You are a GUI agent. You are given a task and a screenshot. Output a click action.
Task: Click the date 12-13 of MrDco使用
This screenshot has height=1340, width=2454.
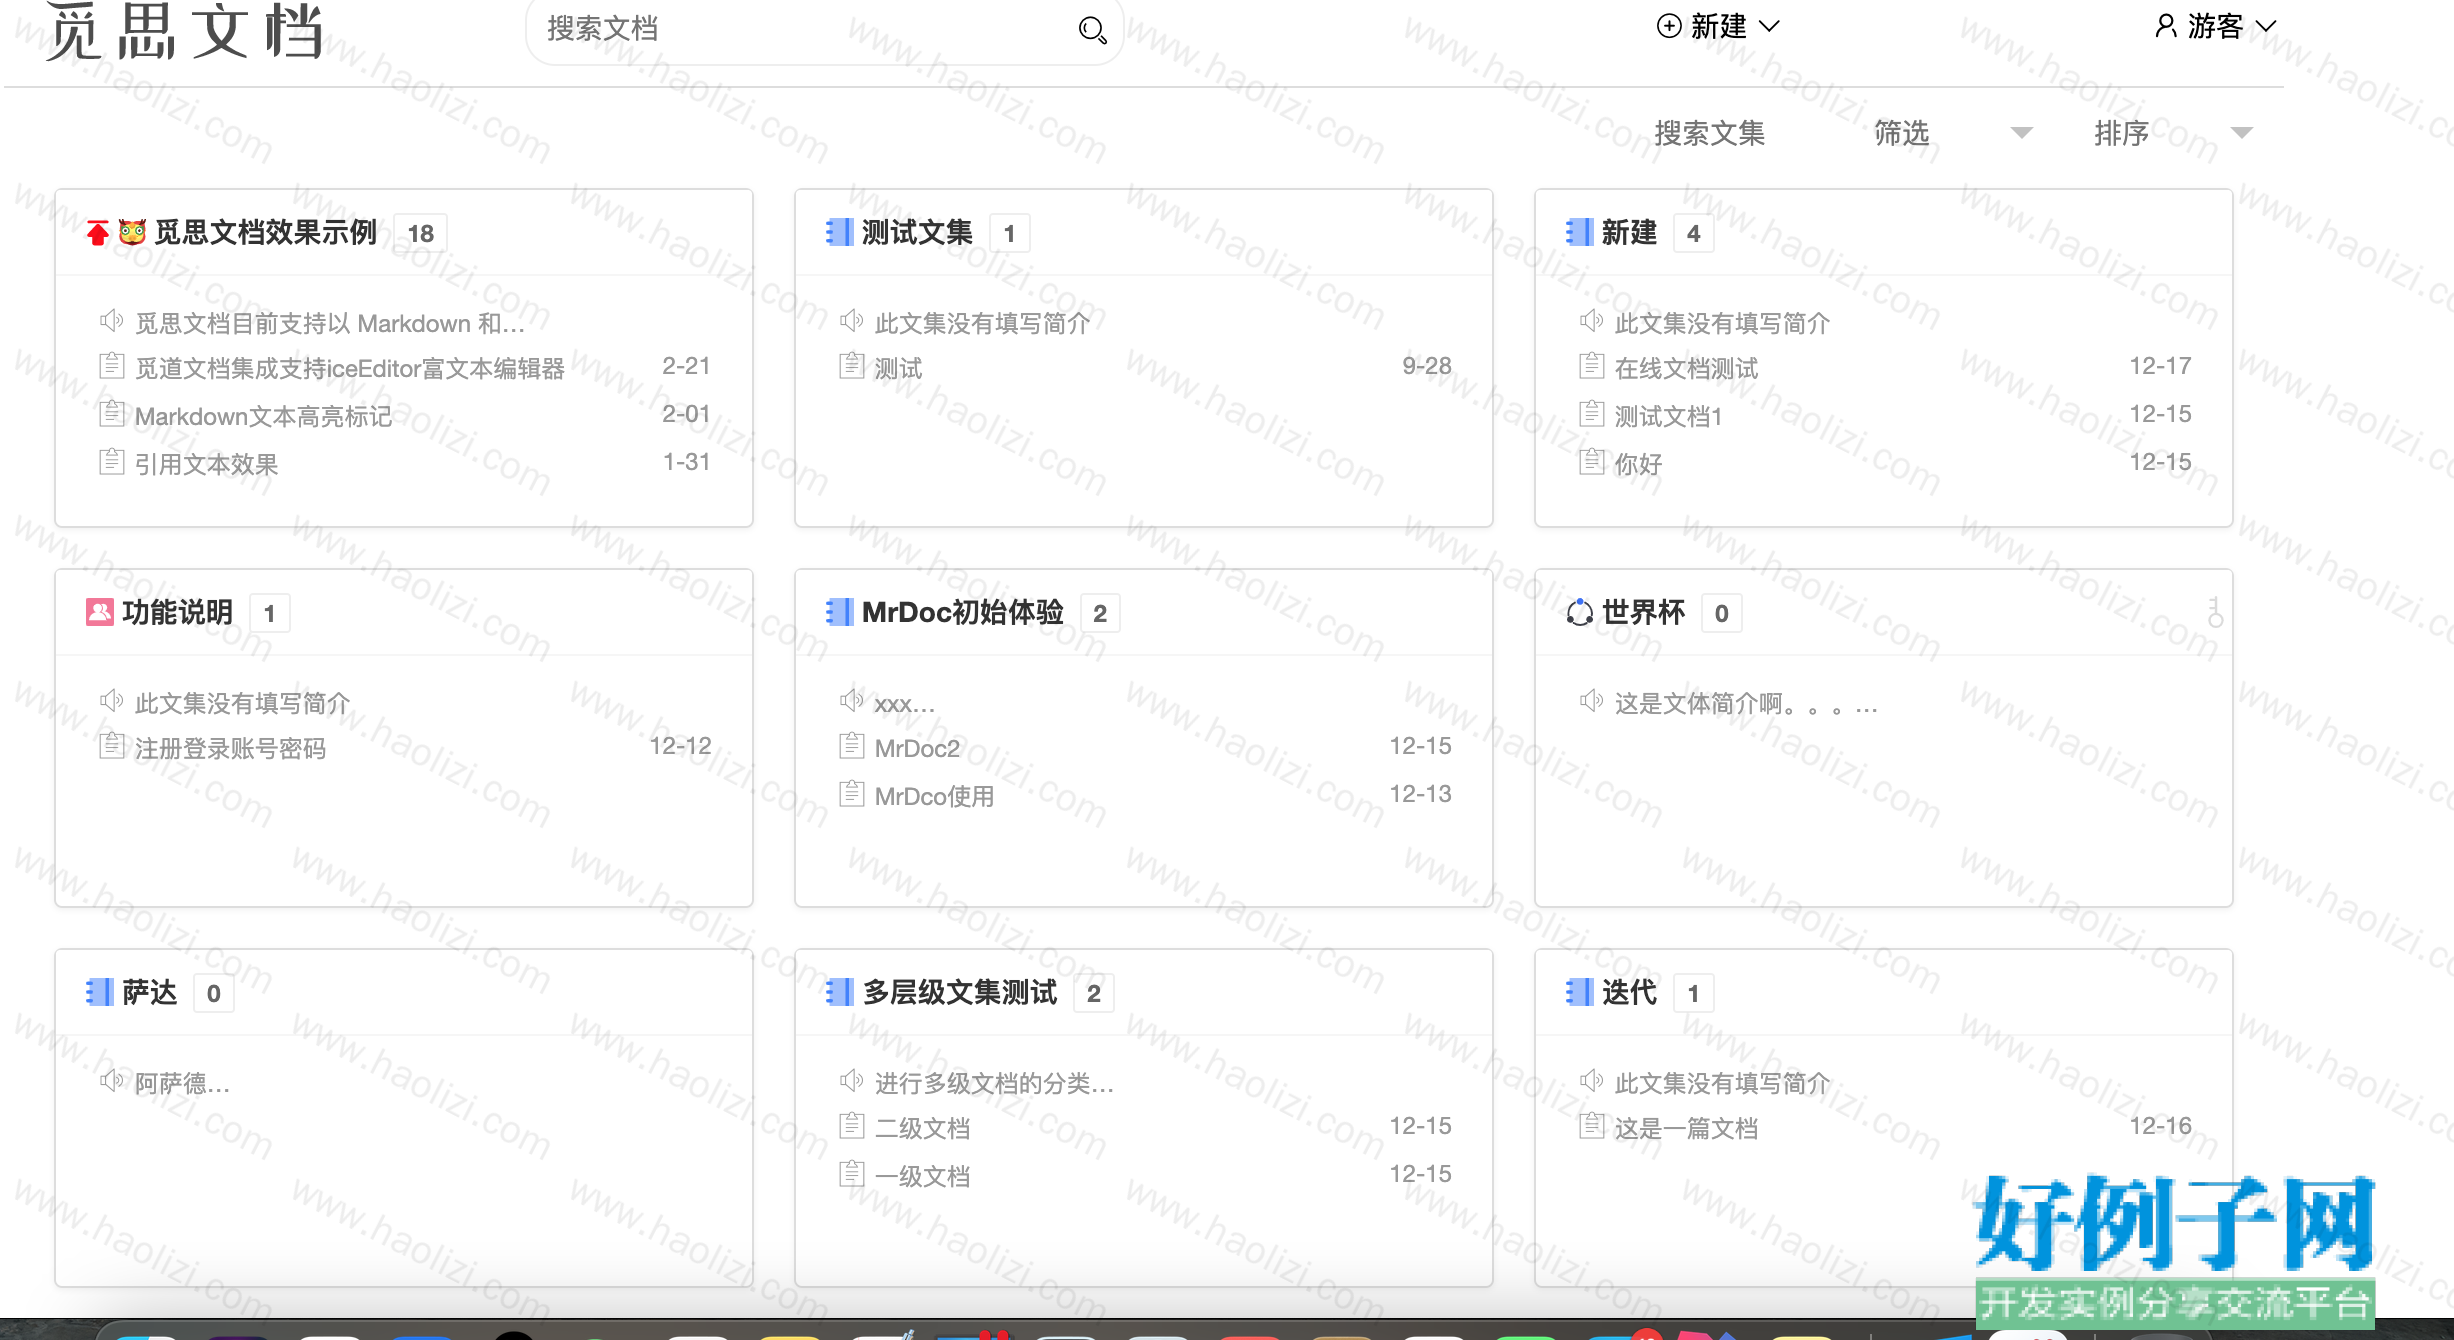pyautogui.click(x=1420, y=794)
